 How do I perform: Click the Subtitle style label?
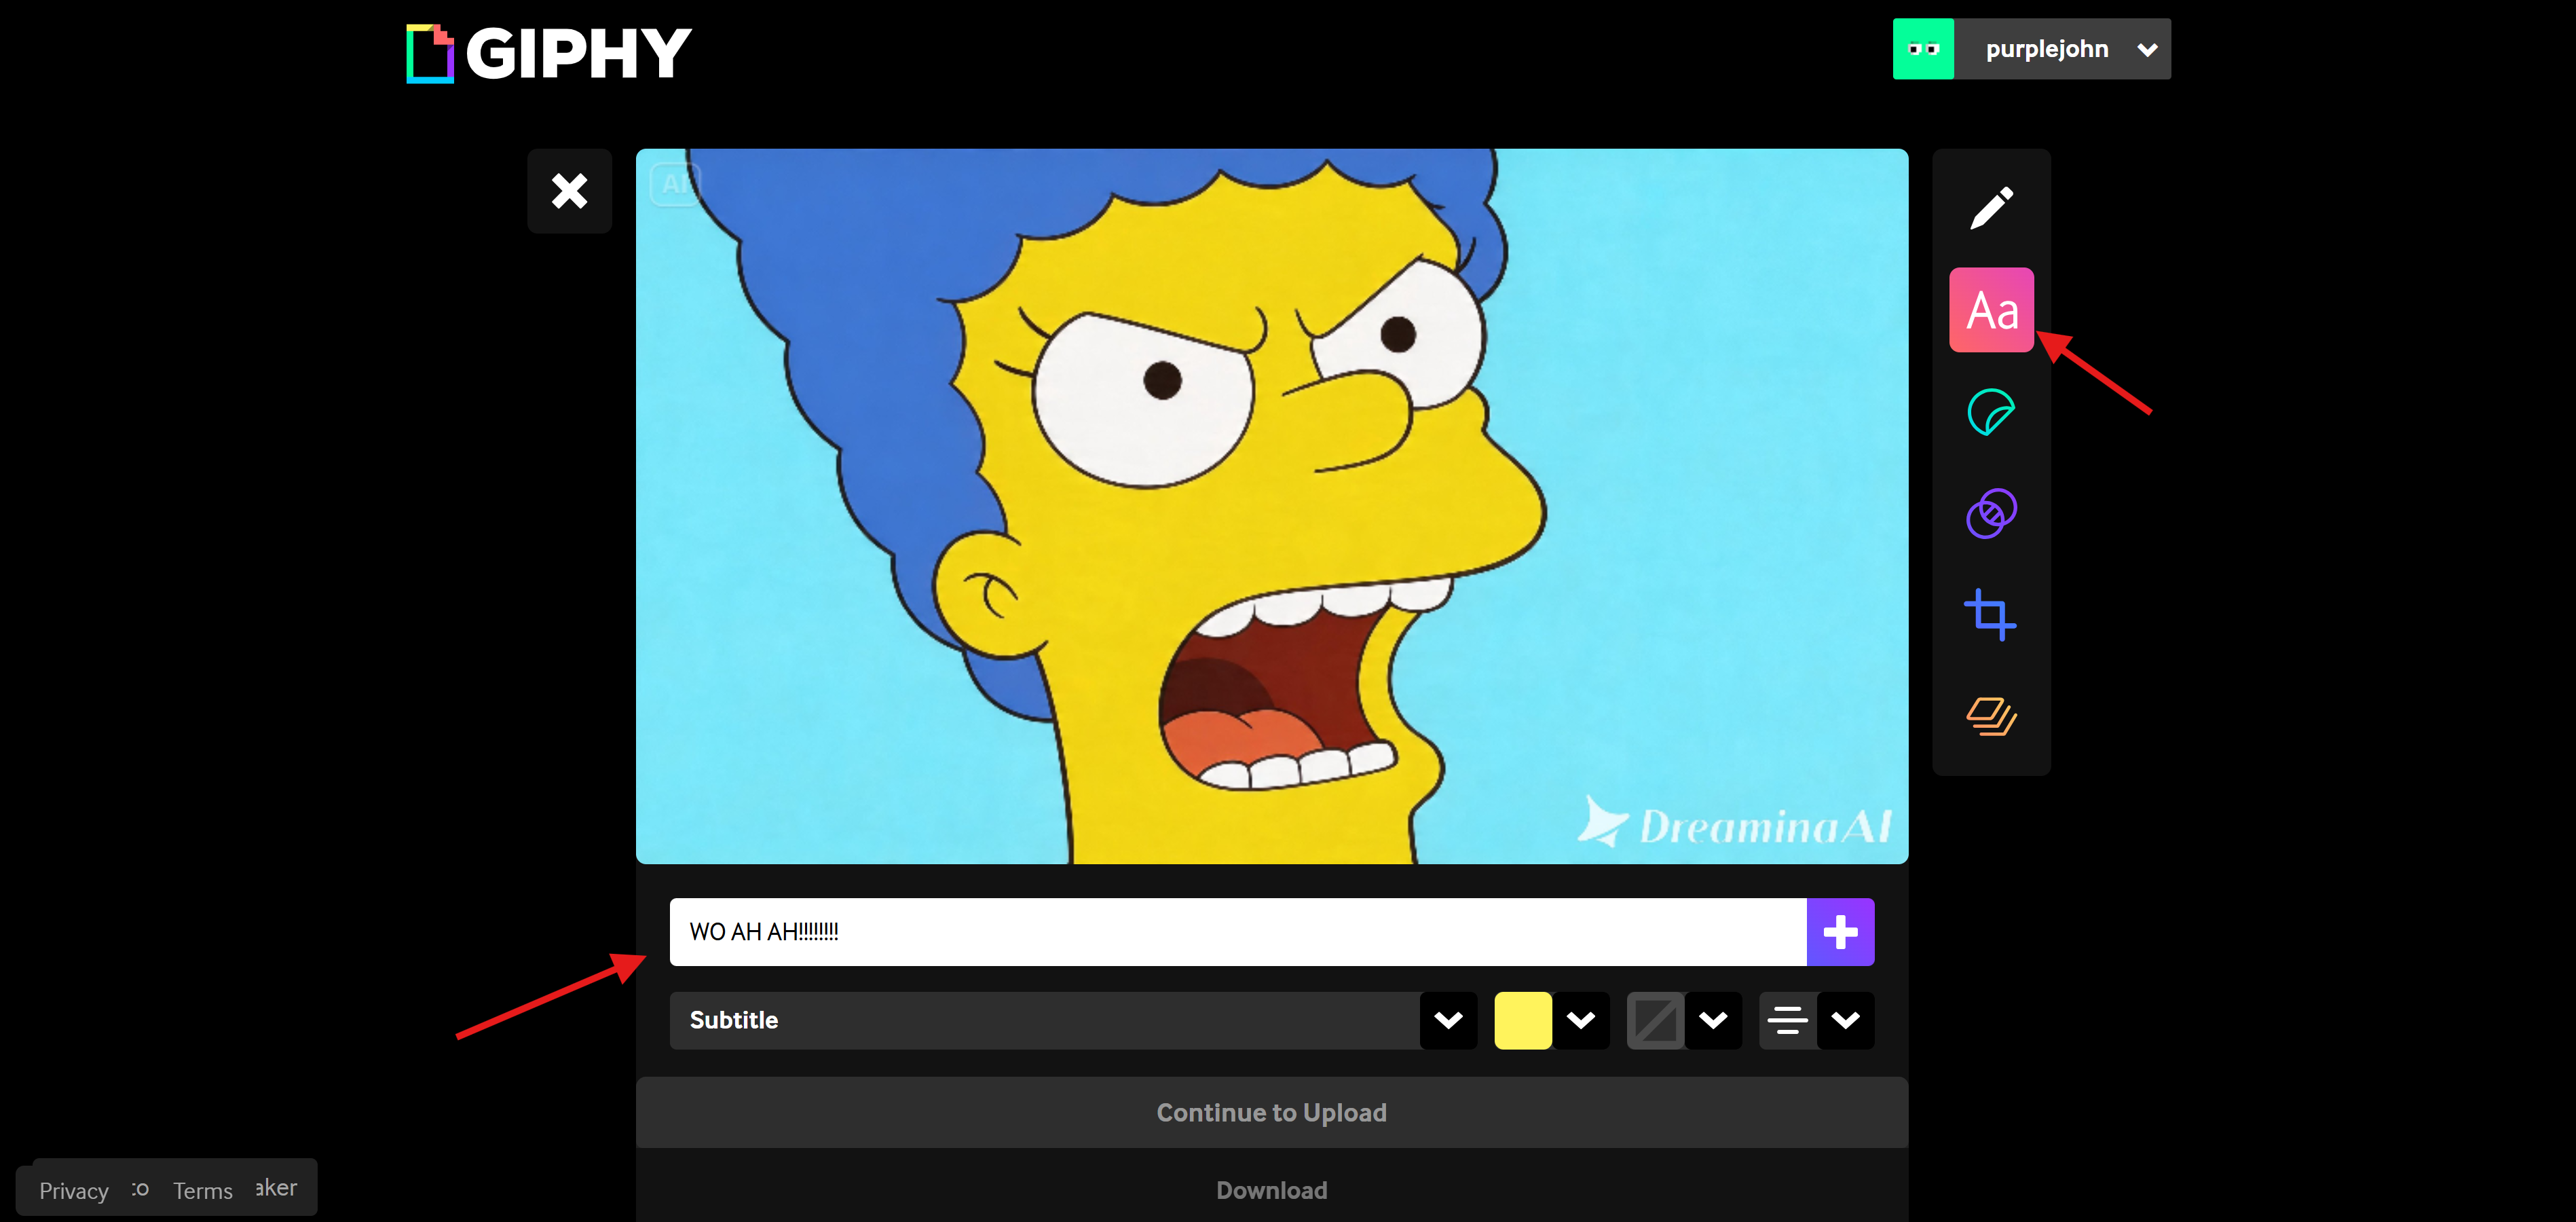[x=734, y=1020]
